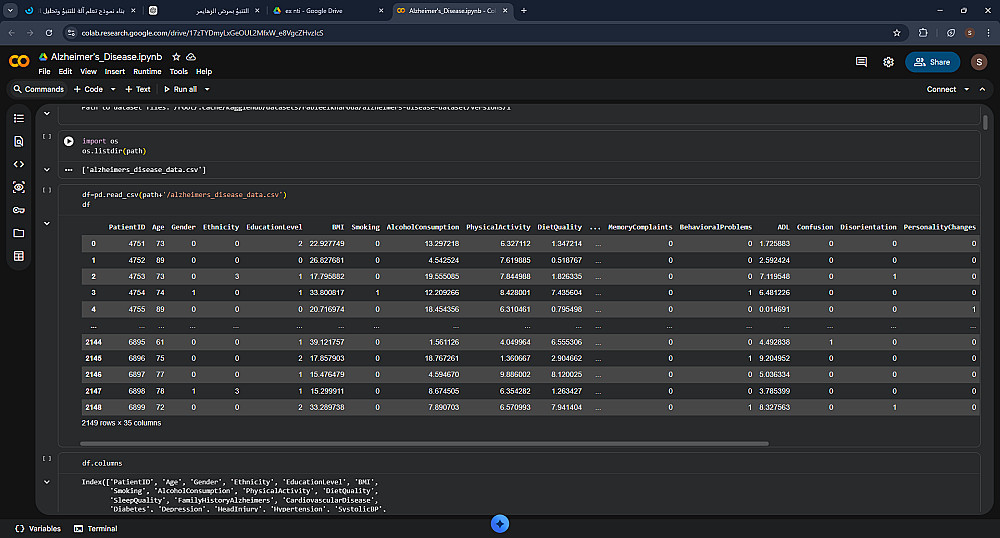
Task: Collapse the listdir cell output
Action: [x=47, y=170]
